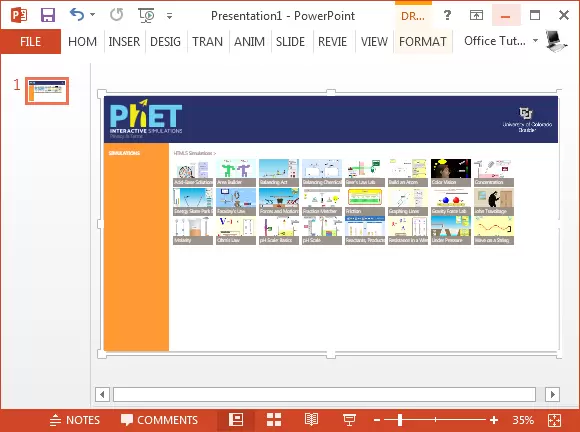Screen dimensions: 580x432
Task: Switch to the INSERT ribbon tab
Action: pos(124,41)
